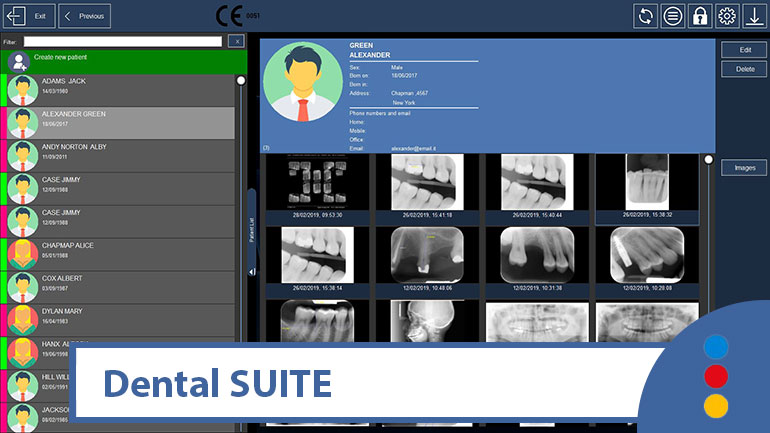Open settings with the gear icon

tap(727, 16)
